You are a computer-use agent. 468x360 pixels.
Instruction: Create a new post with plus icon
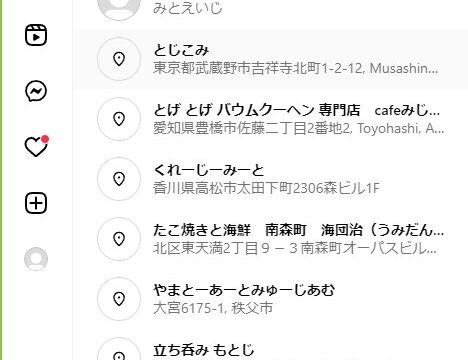[x=36, y=203]
